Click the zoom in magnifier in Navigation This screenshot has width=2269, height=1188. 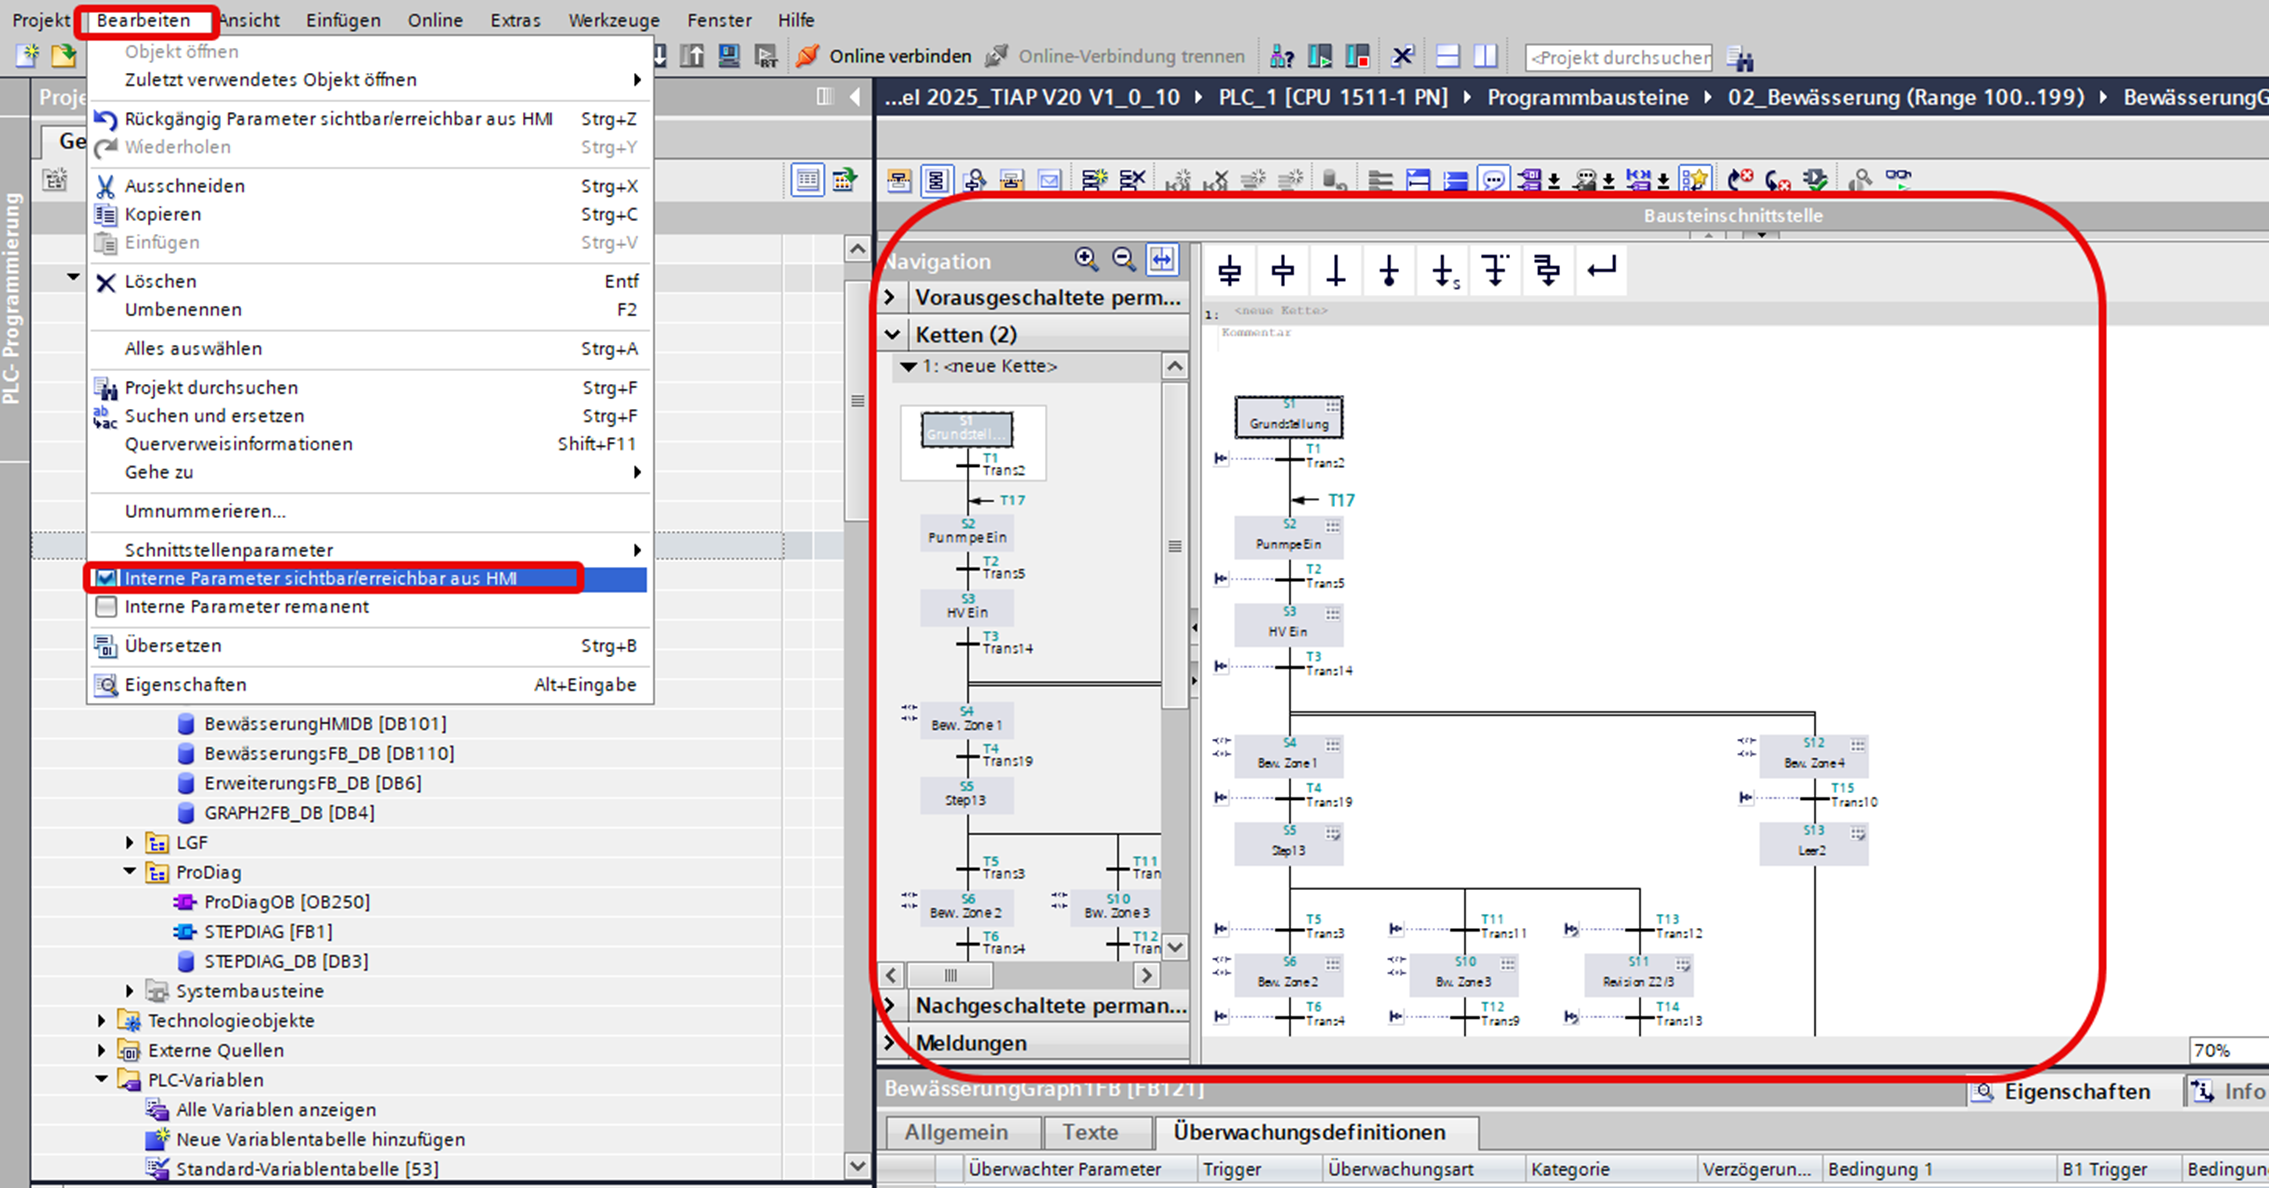click(x=1086, y=260)
